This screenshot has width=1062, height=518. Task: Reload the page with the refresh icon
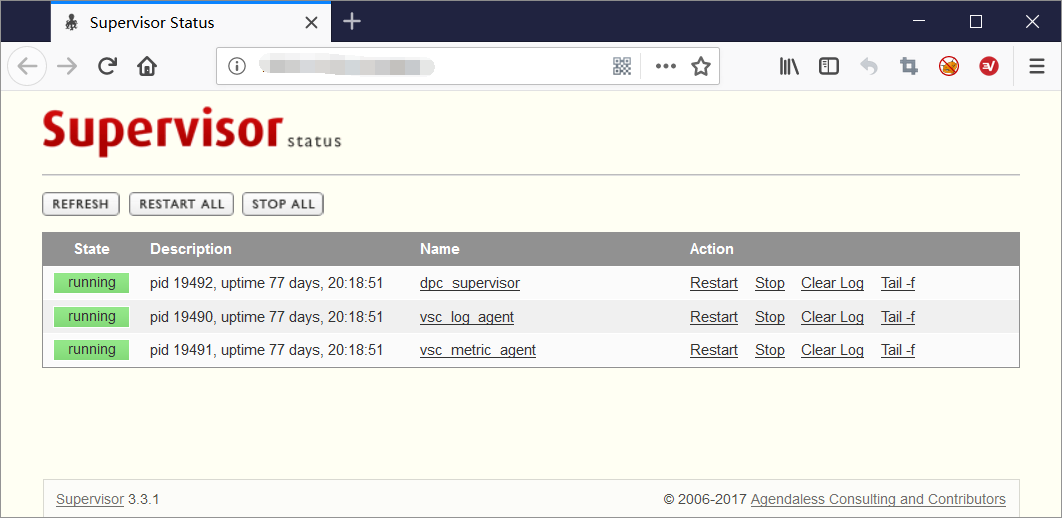tap(106, 66)
